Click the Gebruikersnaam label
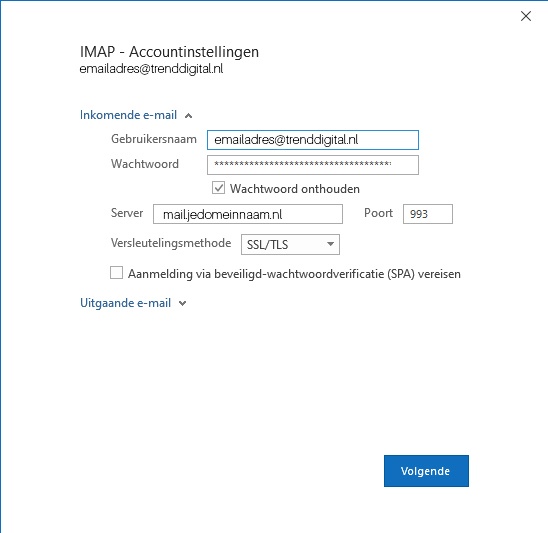 pyautogui.click(x=154, y=139)
